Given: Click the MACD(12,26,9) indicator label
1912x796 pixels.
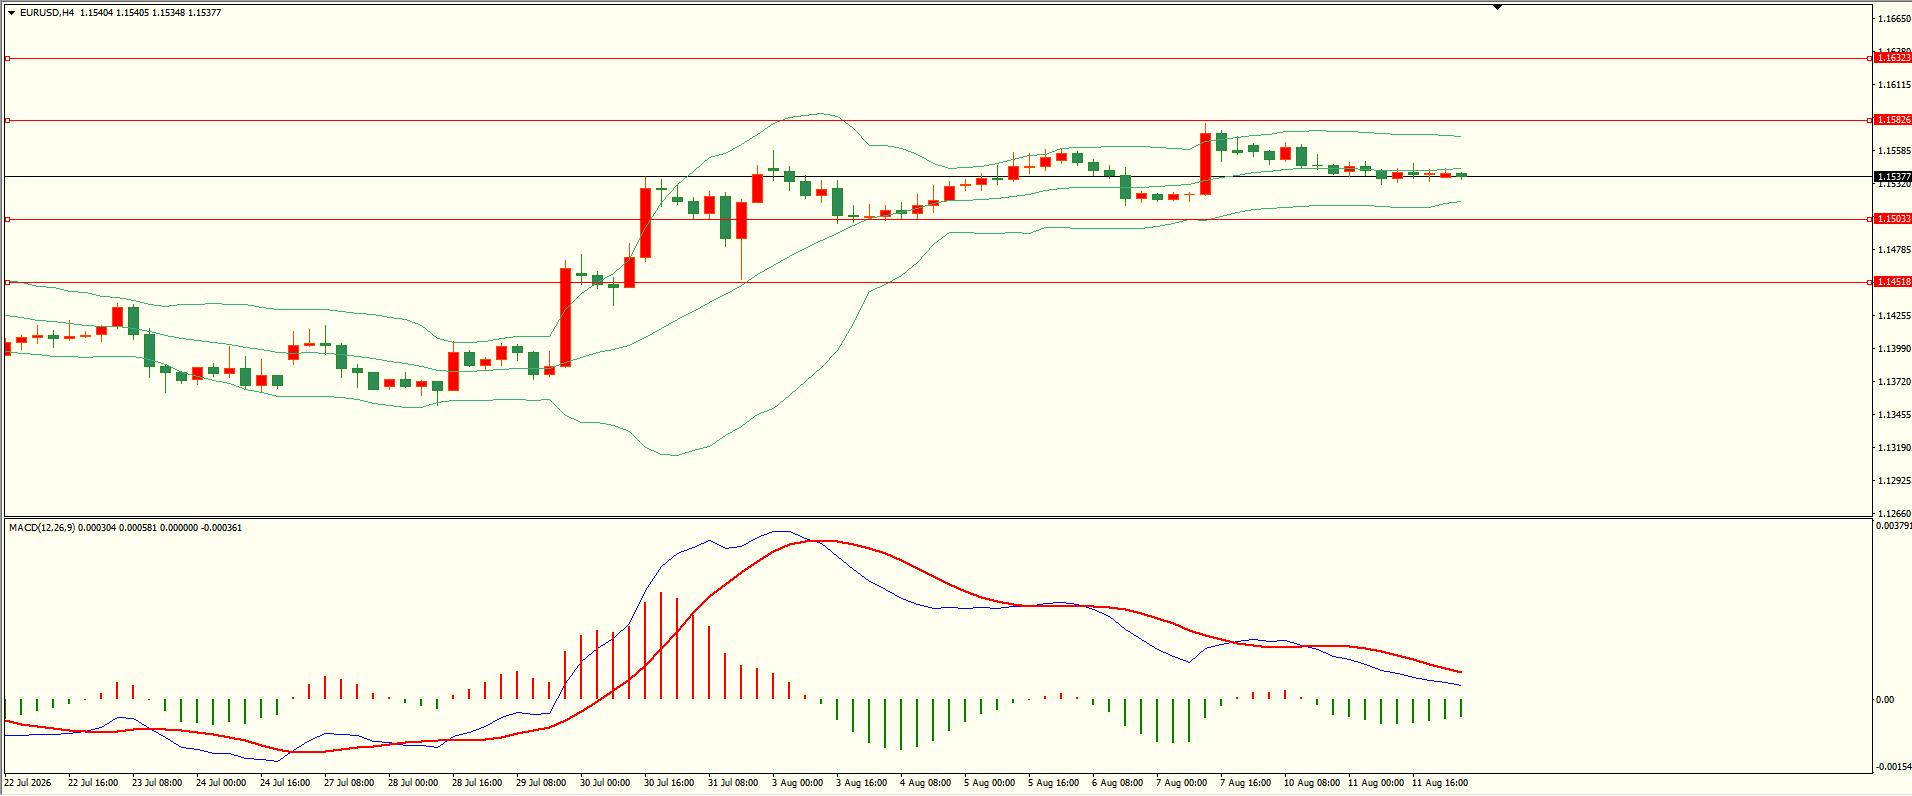Looking at the screenshot, I should tap(41, 527).
